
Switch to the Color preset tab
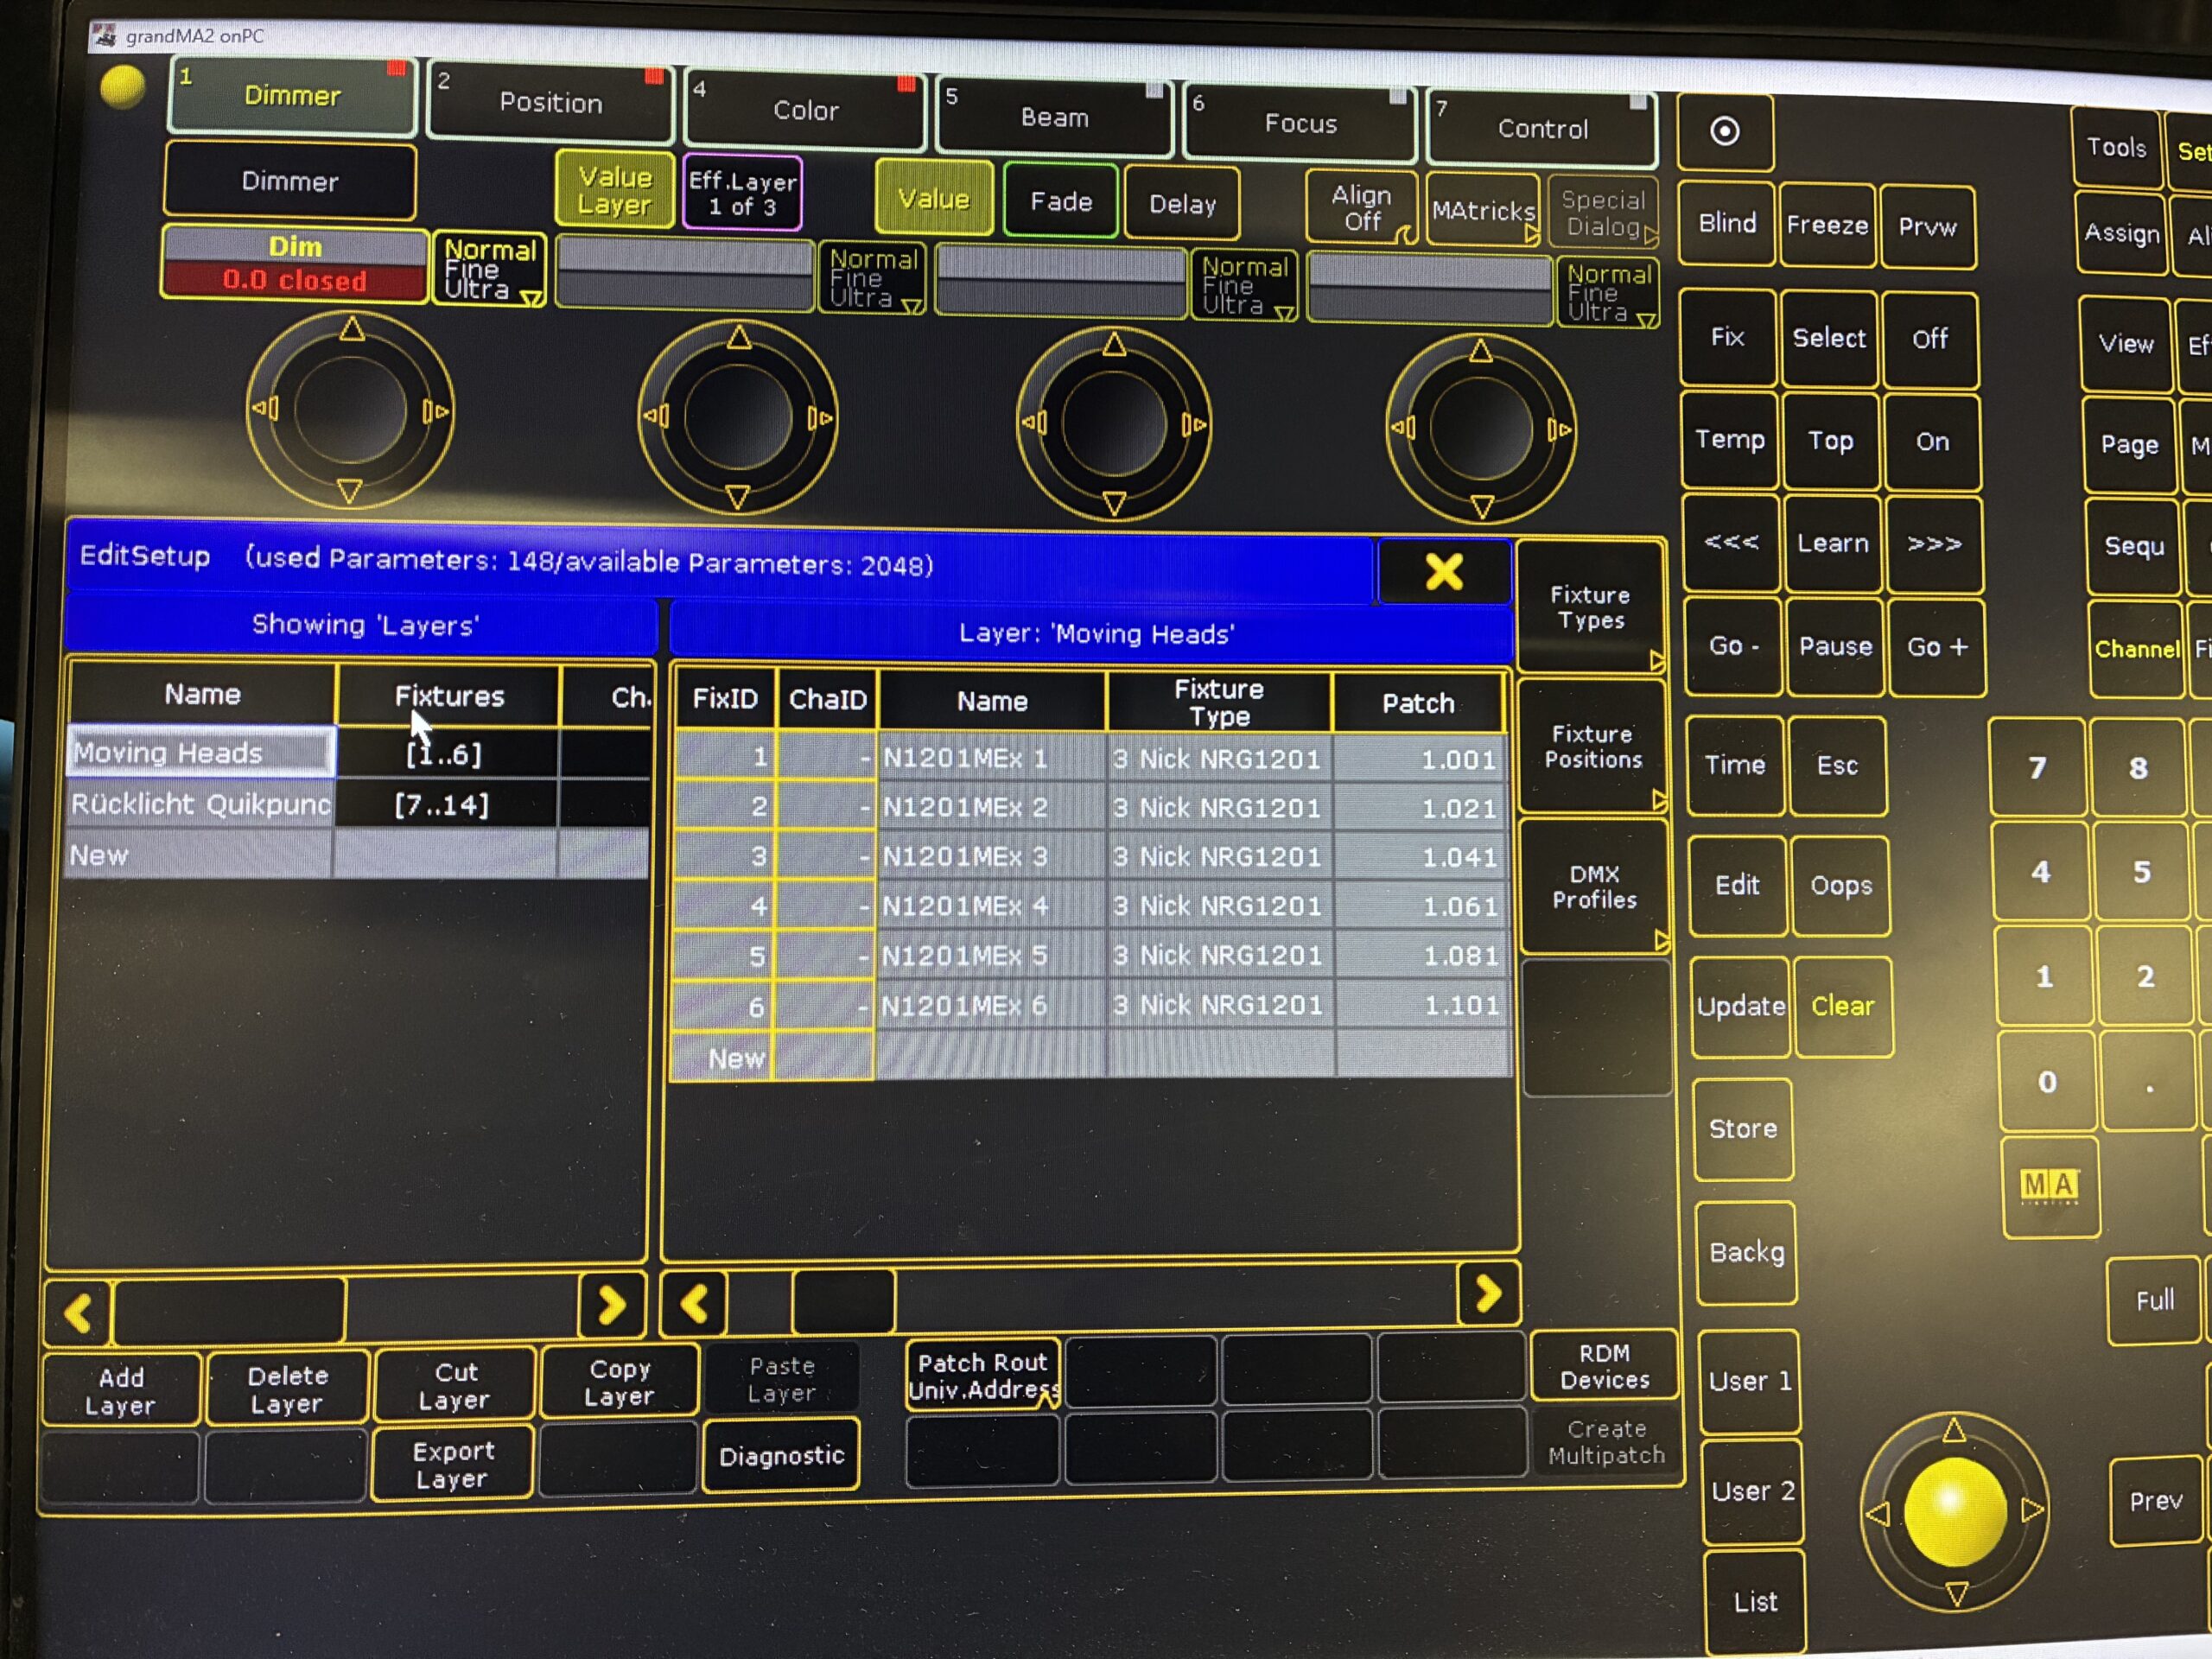tap(805, 110)
